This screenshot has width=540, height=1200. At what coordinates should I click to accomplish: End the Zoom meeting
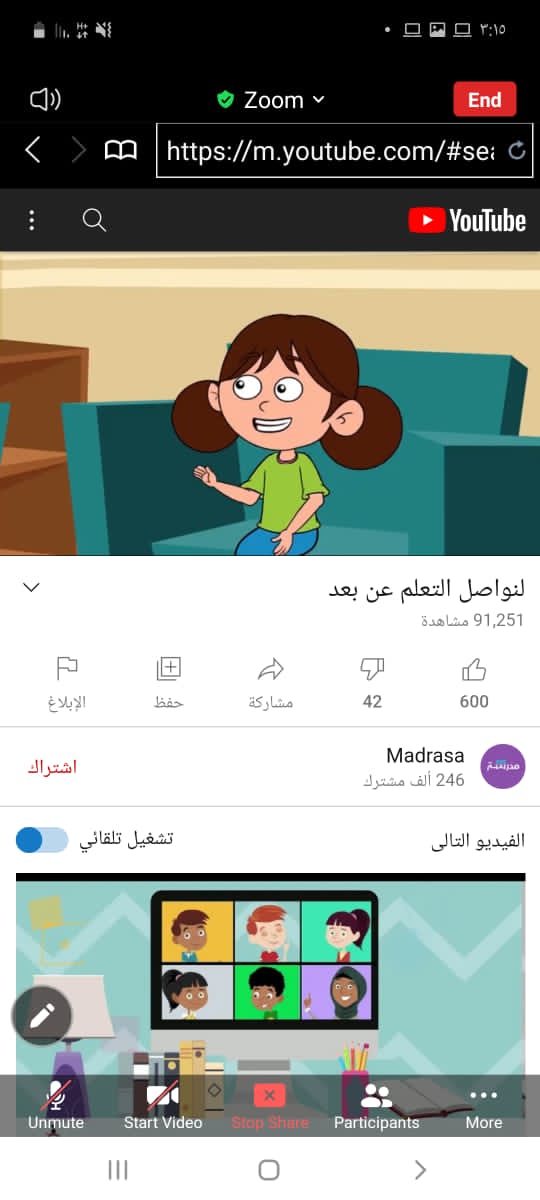click(x=485, y=100)
